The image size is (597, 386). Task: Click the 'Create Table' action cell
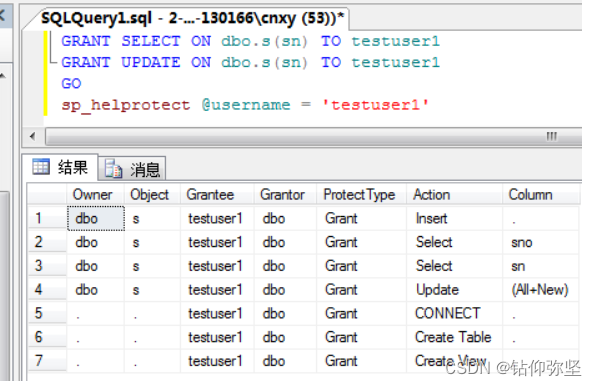click(x=455, y=337)
